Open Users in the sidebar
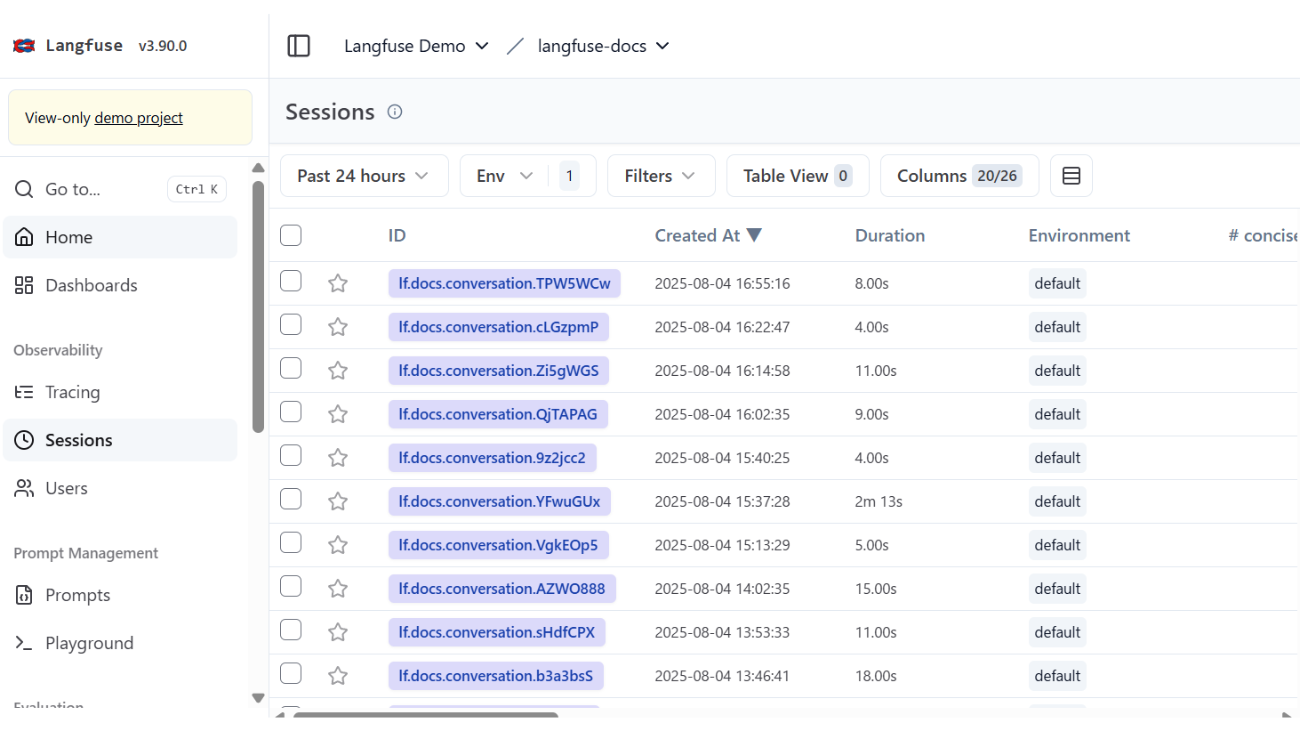 click(x=120, y=488)
